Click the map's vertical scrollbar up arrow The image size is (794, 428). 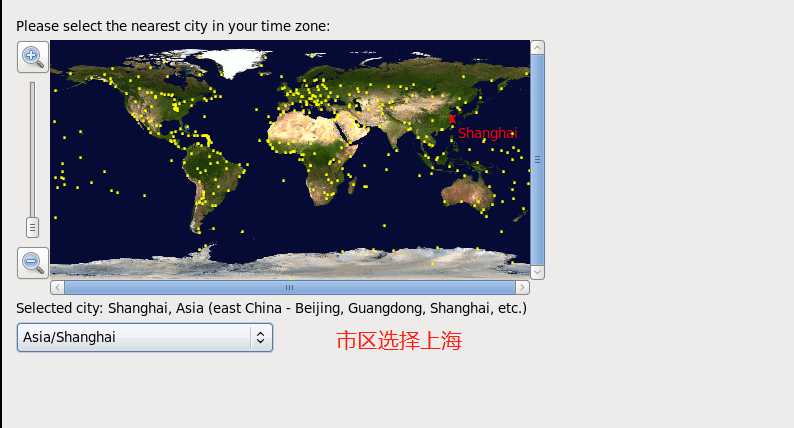coord(537,48)
